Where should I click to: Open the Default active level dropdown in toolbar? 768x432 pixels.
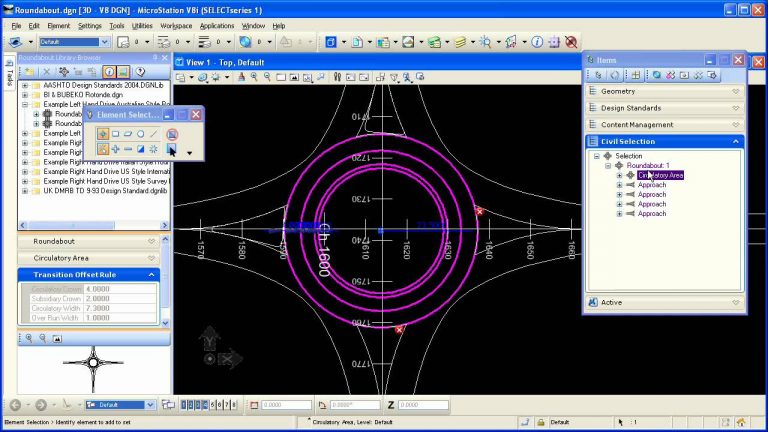76,42
